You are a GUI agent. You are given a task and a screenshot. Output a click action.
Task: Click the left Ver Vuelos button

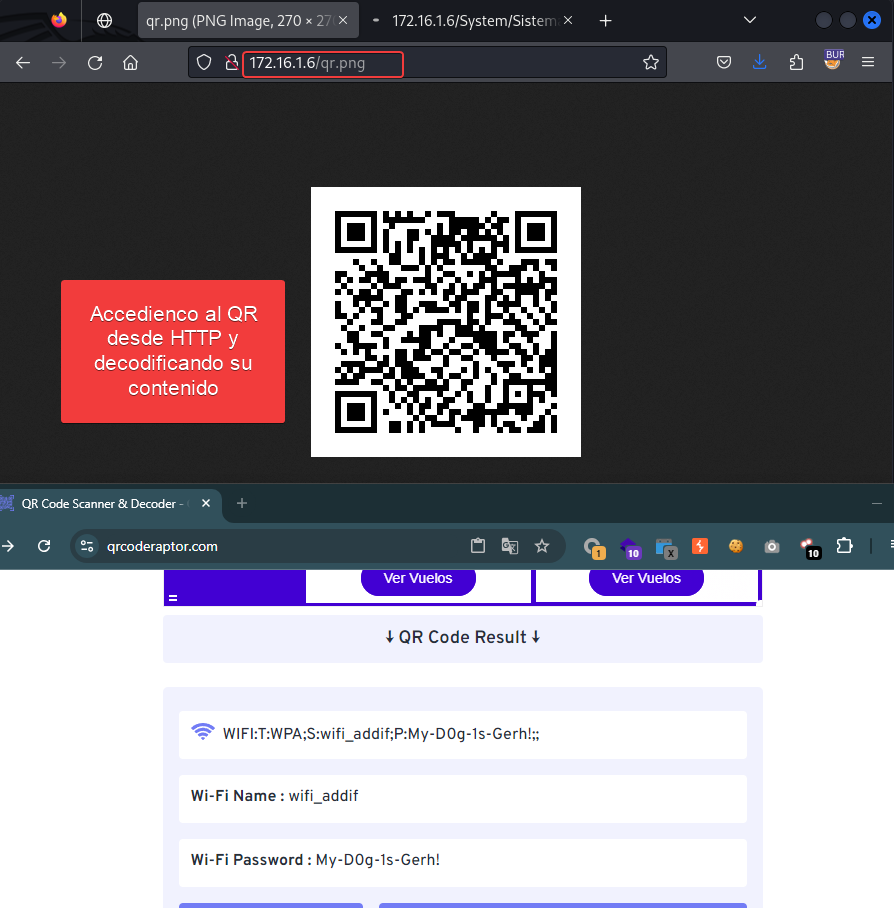[418, 578]
